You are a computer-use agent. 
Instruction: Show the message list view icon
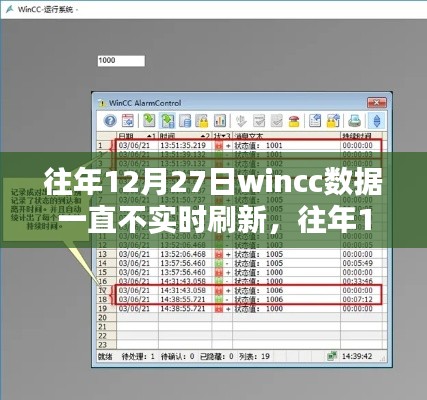149,121
